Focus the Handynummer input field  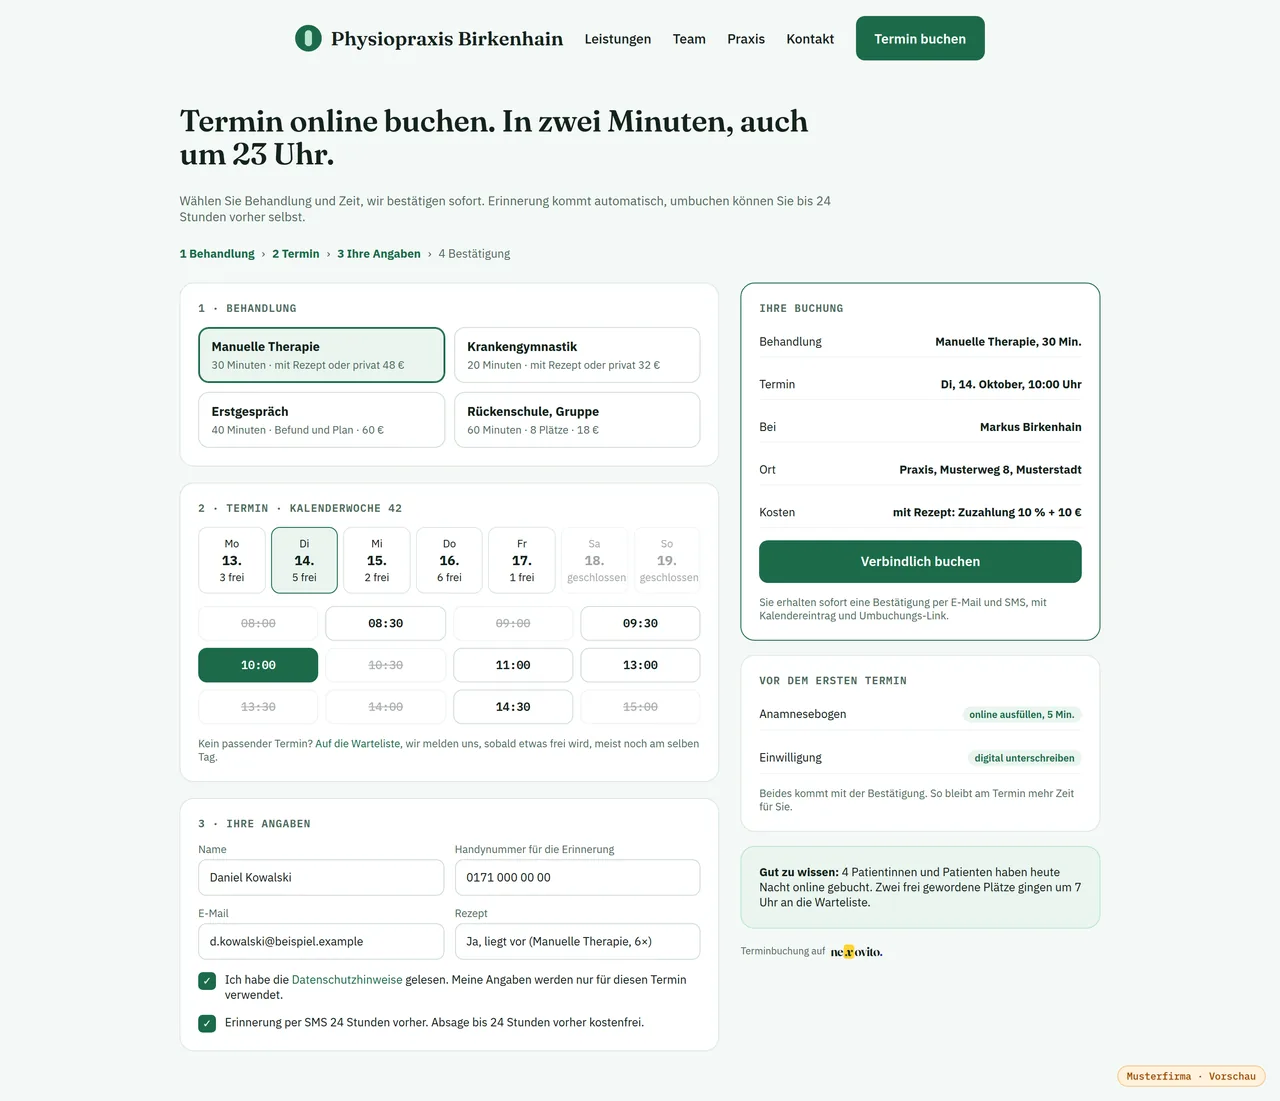click(x=577, y=877)
